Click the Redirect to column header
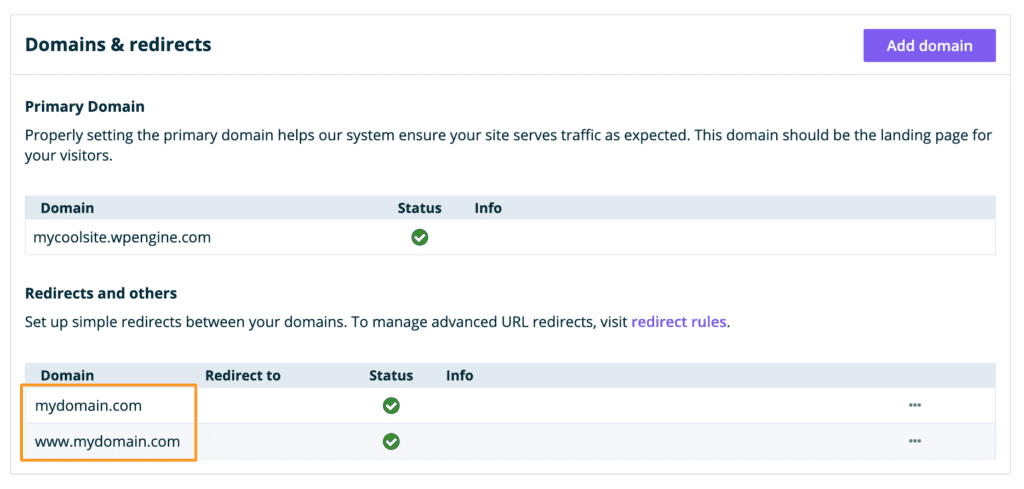This screenshot has height=489, width=1024. pos(243,376)
